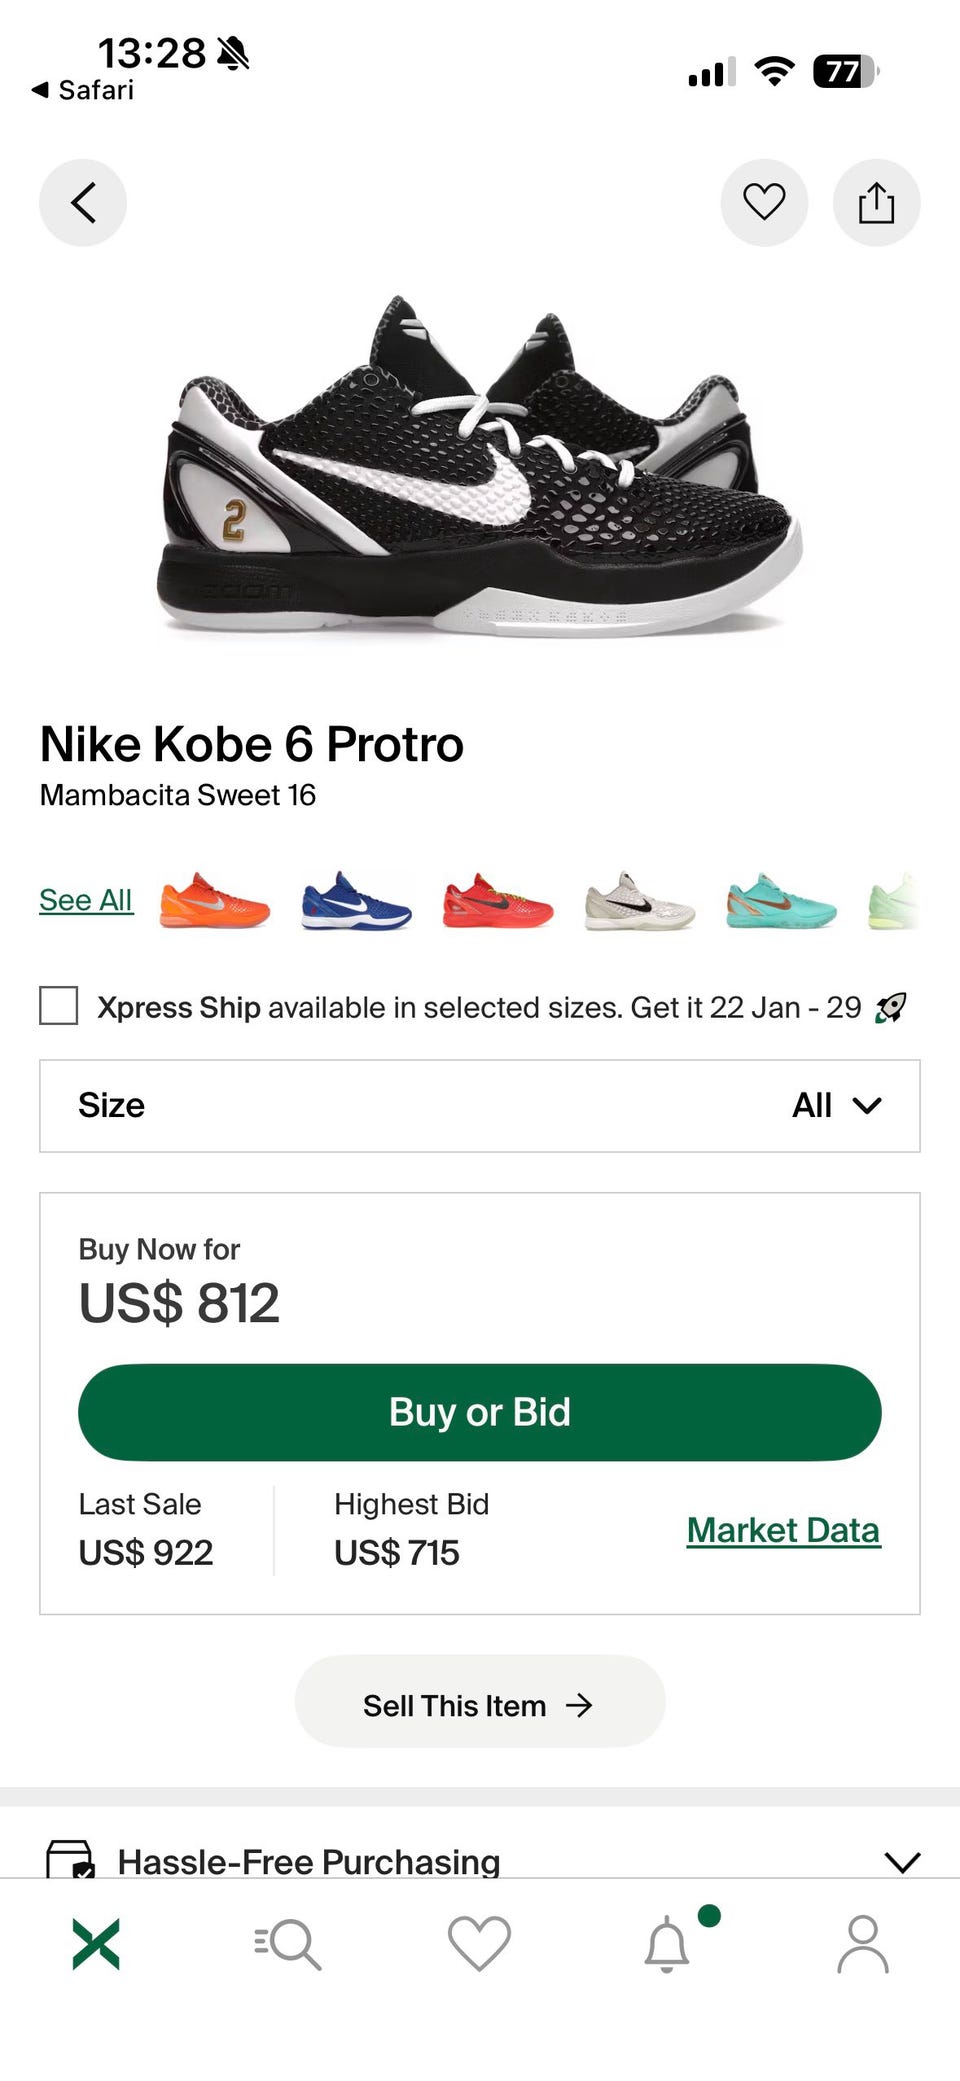This screenshot has height=2081, width=960.
Task: Open StockX home tab in bottom bar
Action: pyautogui.click(x=96, y=1944)
